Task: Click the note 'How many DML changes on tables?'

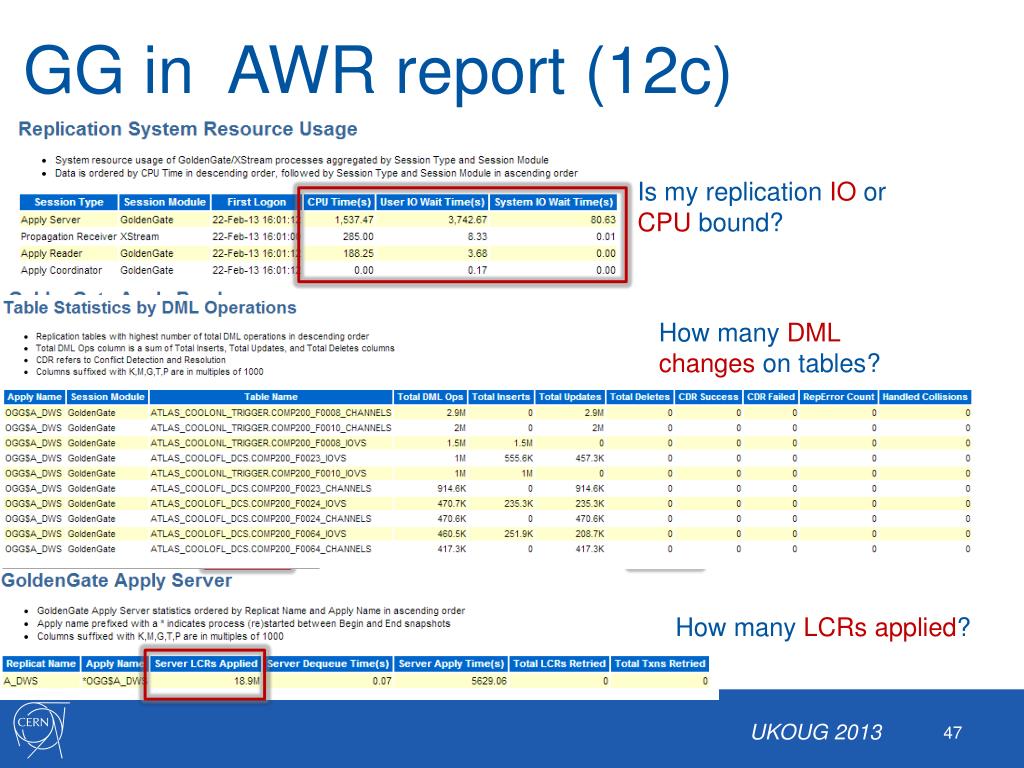Action: click(x=769, y=348)
